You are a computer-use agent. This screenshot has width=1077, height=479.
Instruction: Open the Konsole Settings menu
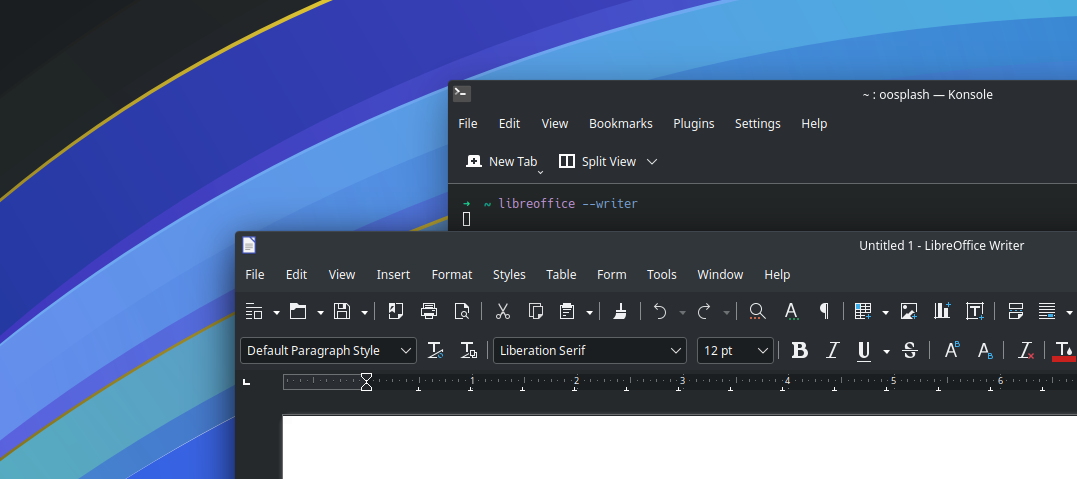tap(757, 124)
